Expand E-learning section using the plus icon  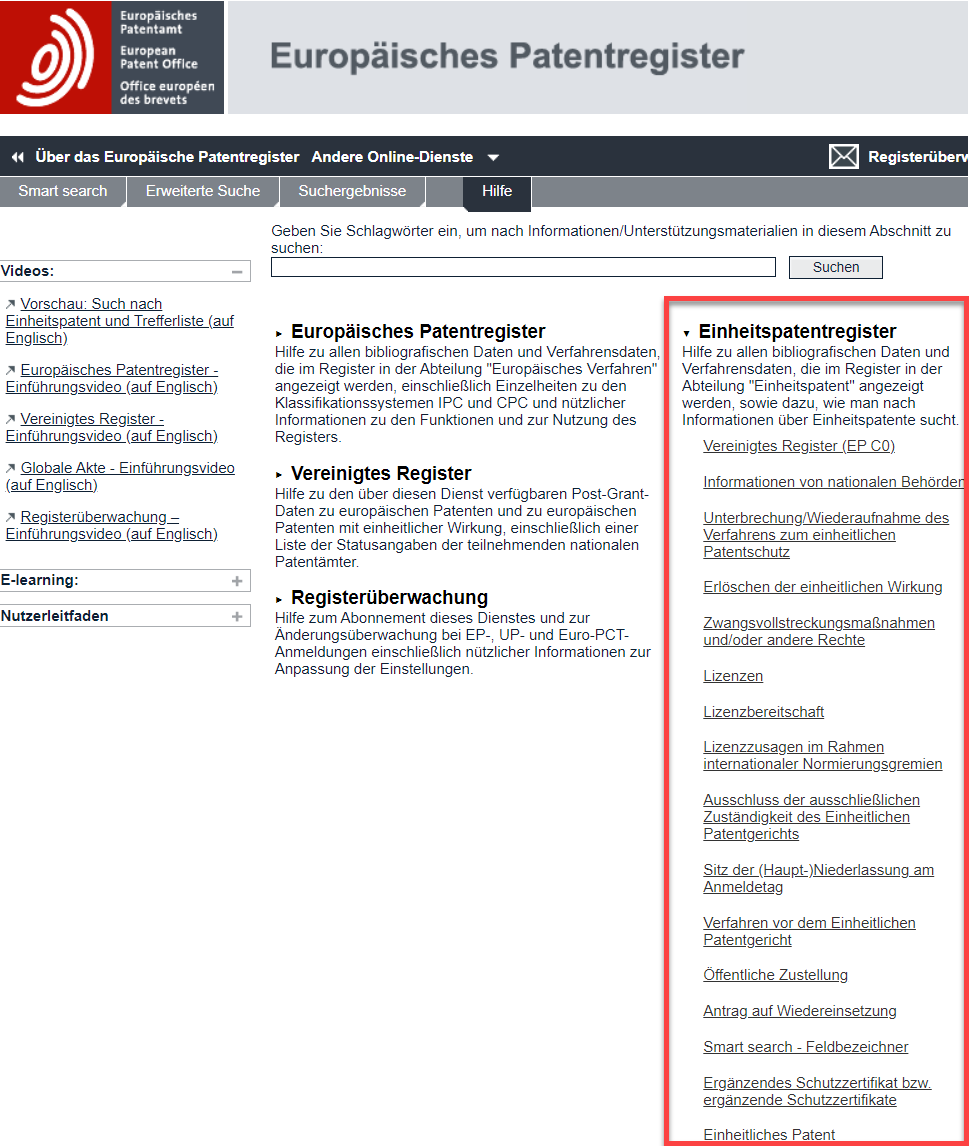point(237,581)
